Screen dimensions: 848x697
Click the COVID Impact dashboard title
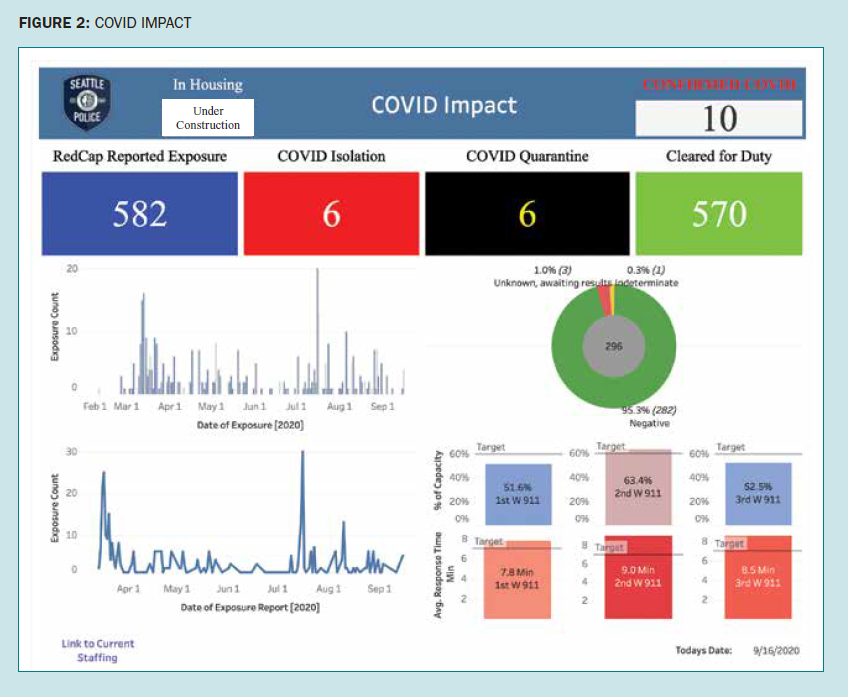(x=444, y=105)
